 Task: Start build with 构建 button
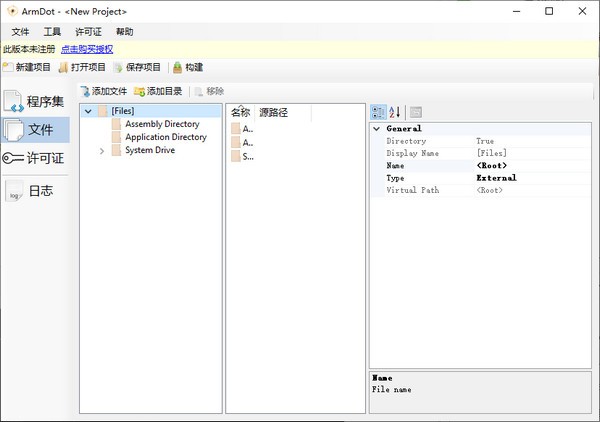pyautogui.click(x=188, y=67)
